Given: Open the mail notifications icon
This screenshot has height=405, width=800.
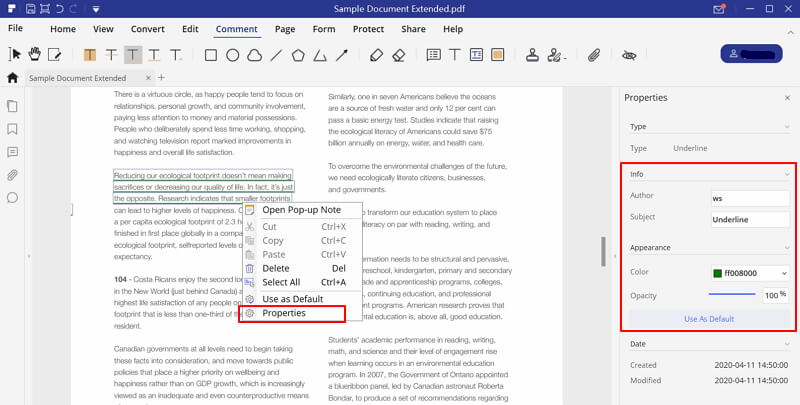Looking at the screenshot, I should coord(719,9).
